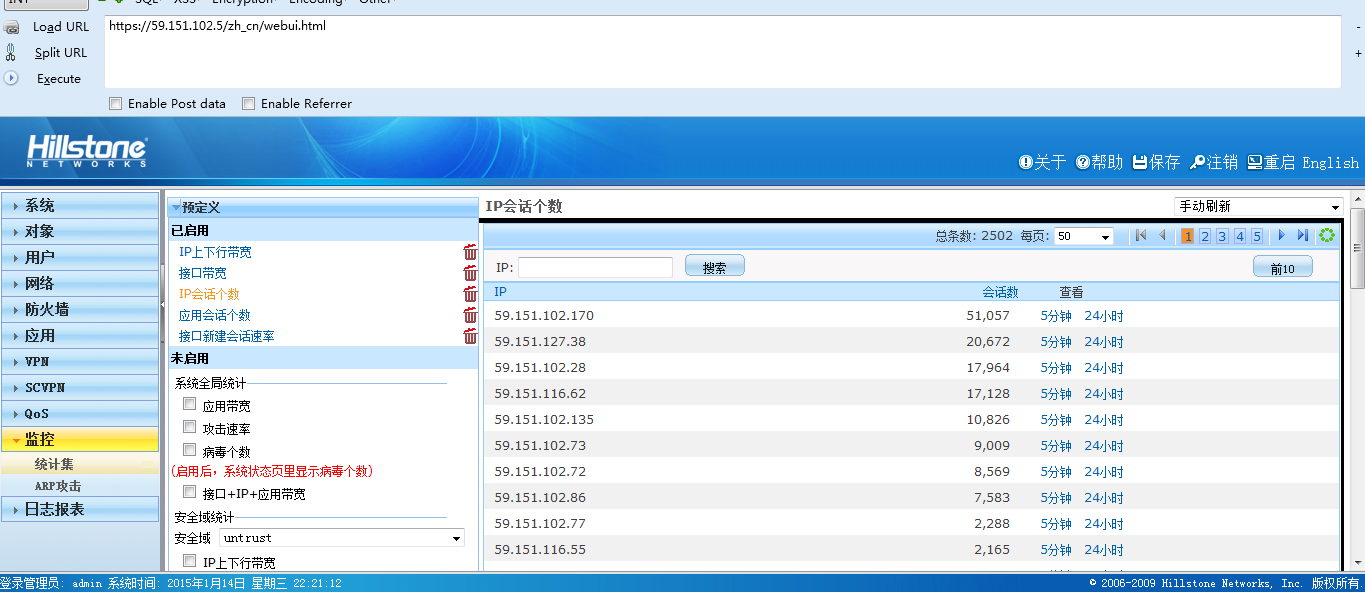
Task: Go to next page of results
Action: pyautogui.click(x=1282, y=236)
